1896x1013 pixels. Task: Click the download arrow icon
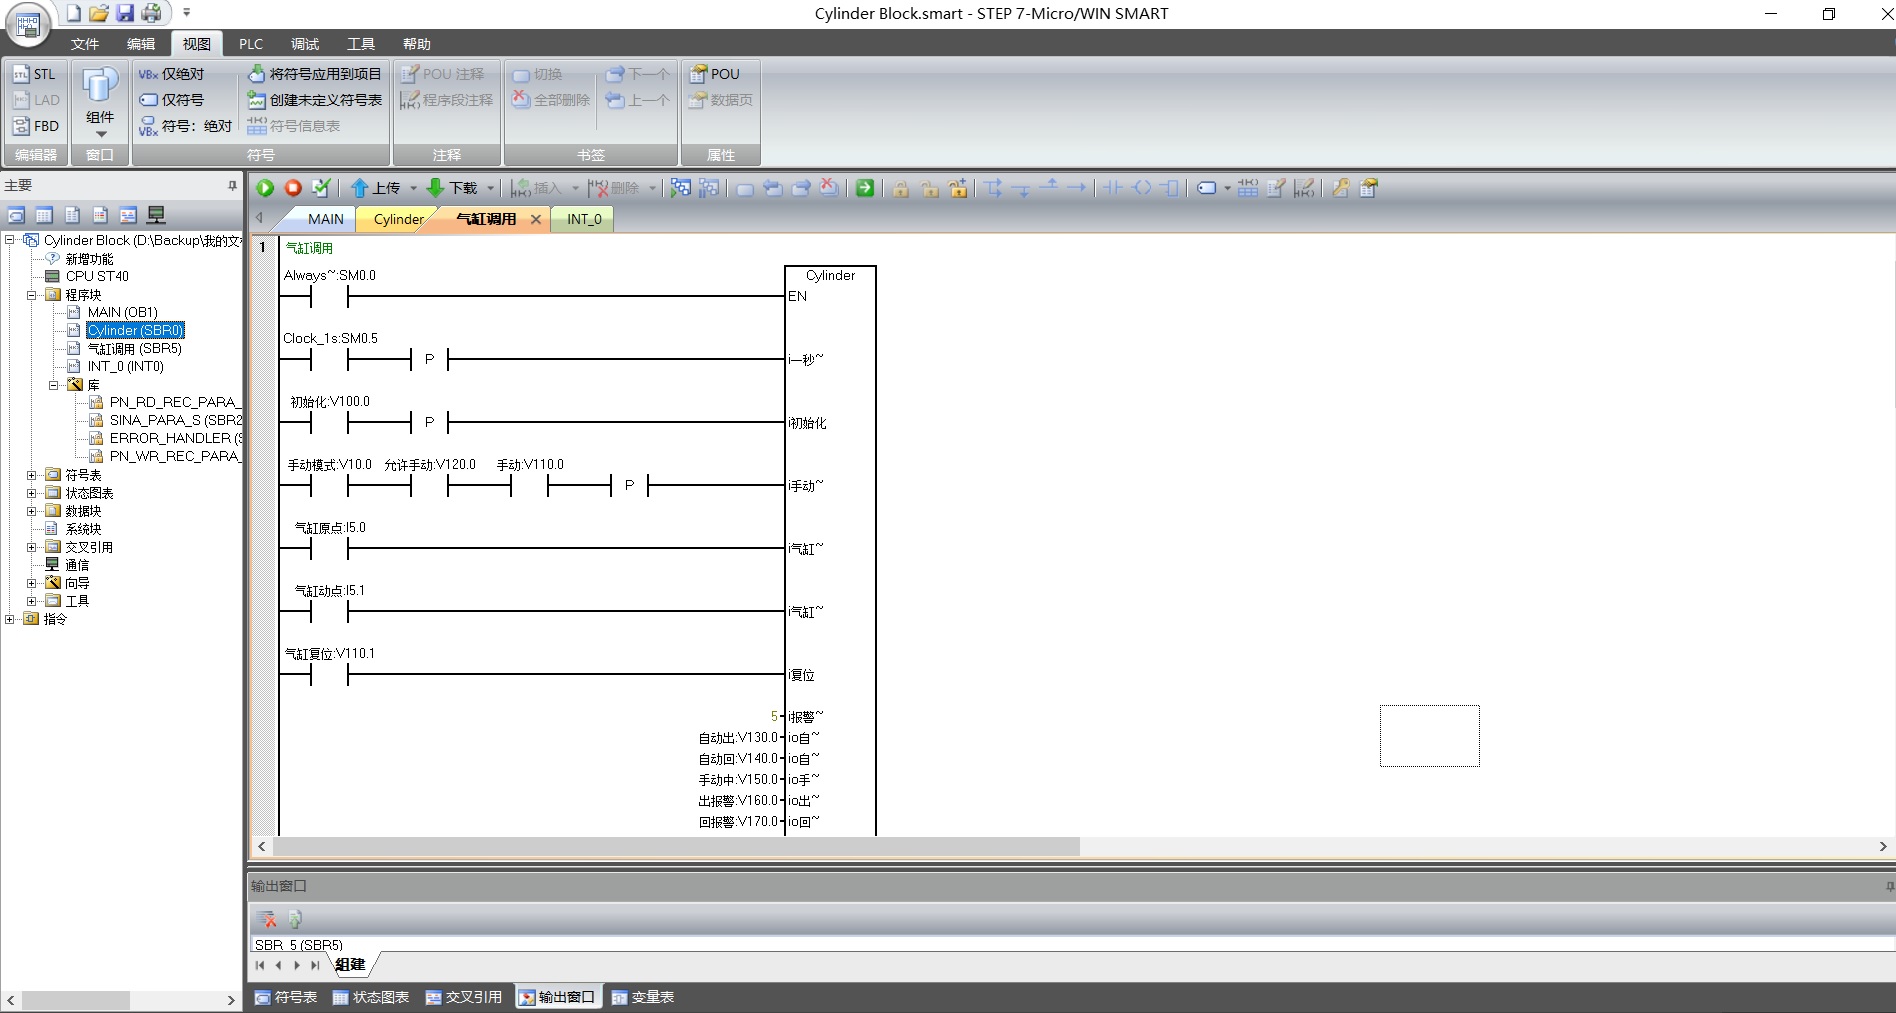(435, 188)
